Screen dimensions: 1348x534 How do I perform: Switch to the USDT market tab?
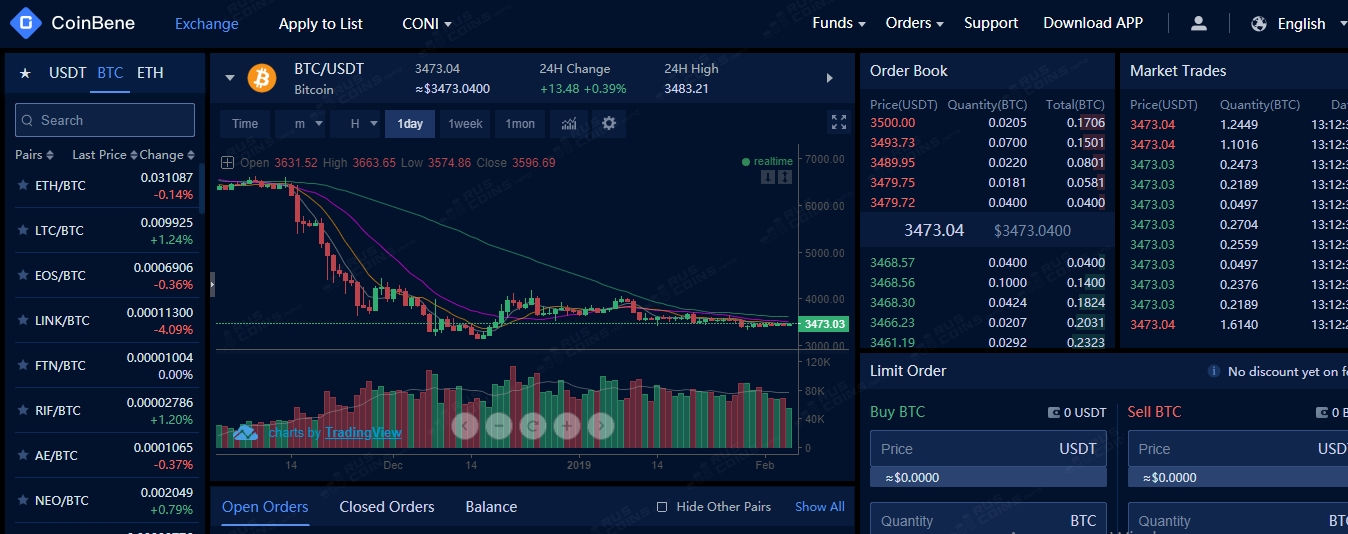pyautogui.click(x=68, y=73)
